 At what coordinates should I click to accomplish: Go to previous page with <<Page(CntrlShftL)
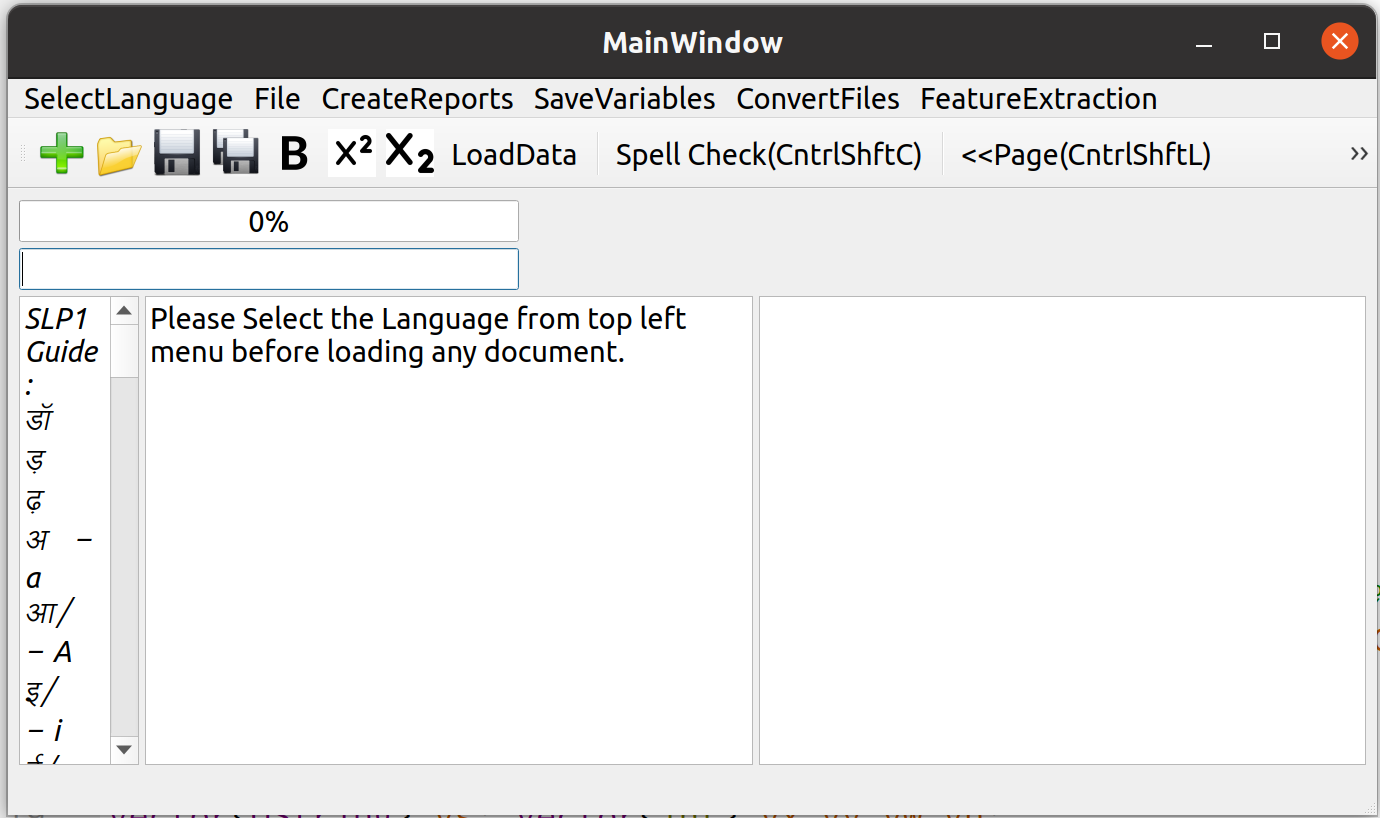(1086, 155)
